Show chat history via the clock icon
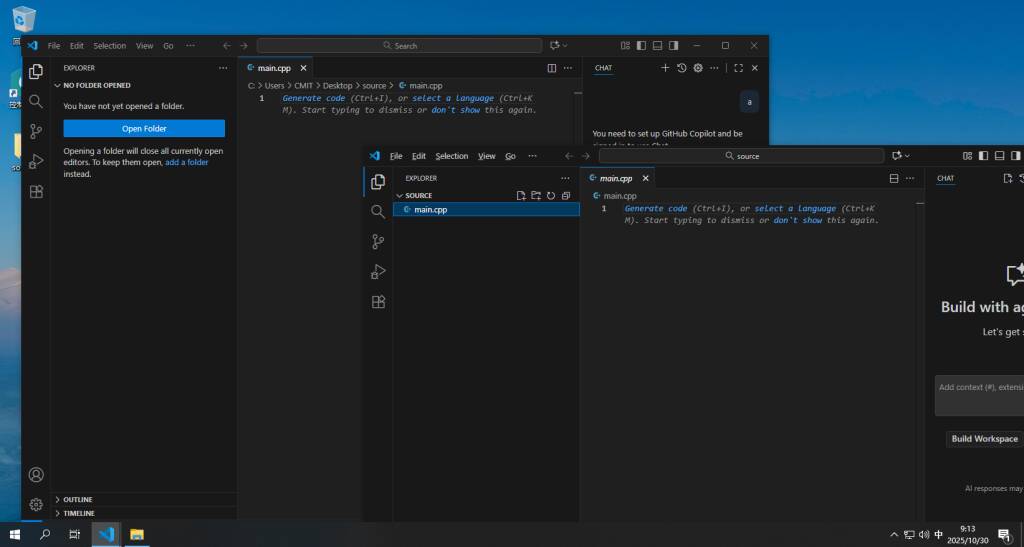 (x=682, y=68)
